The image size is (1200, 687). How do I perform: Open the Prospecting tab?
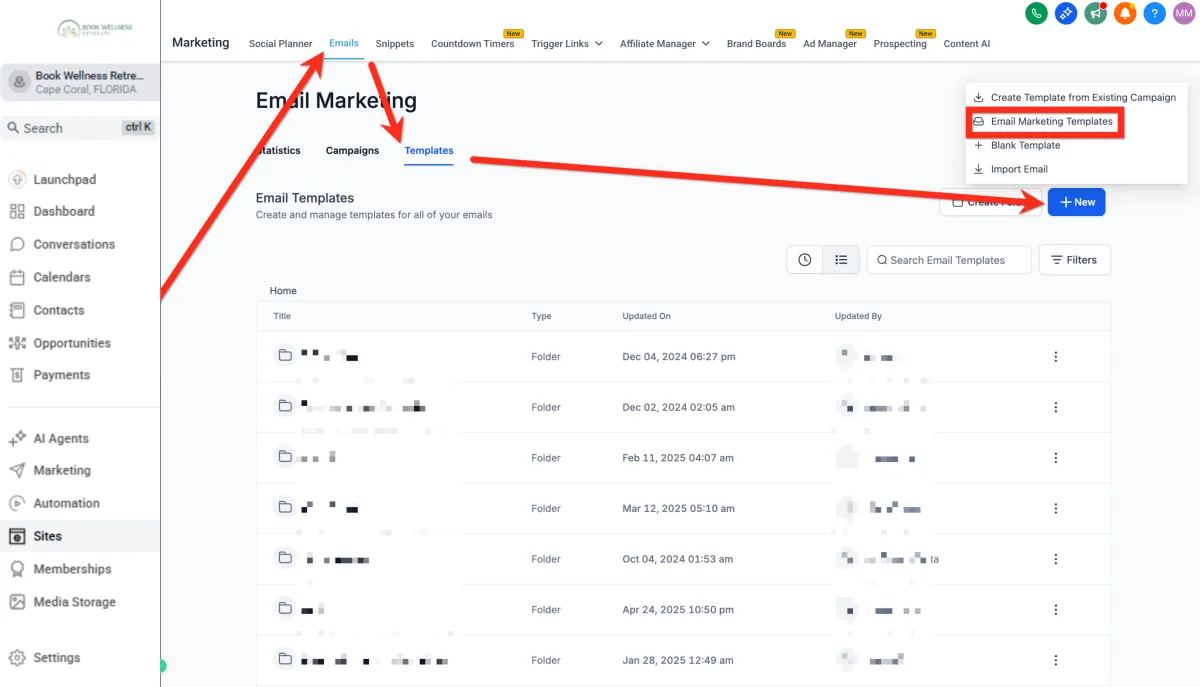(x=900, y=44)
